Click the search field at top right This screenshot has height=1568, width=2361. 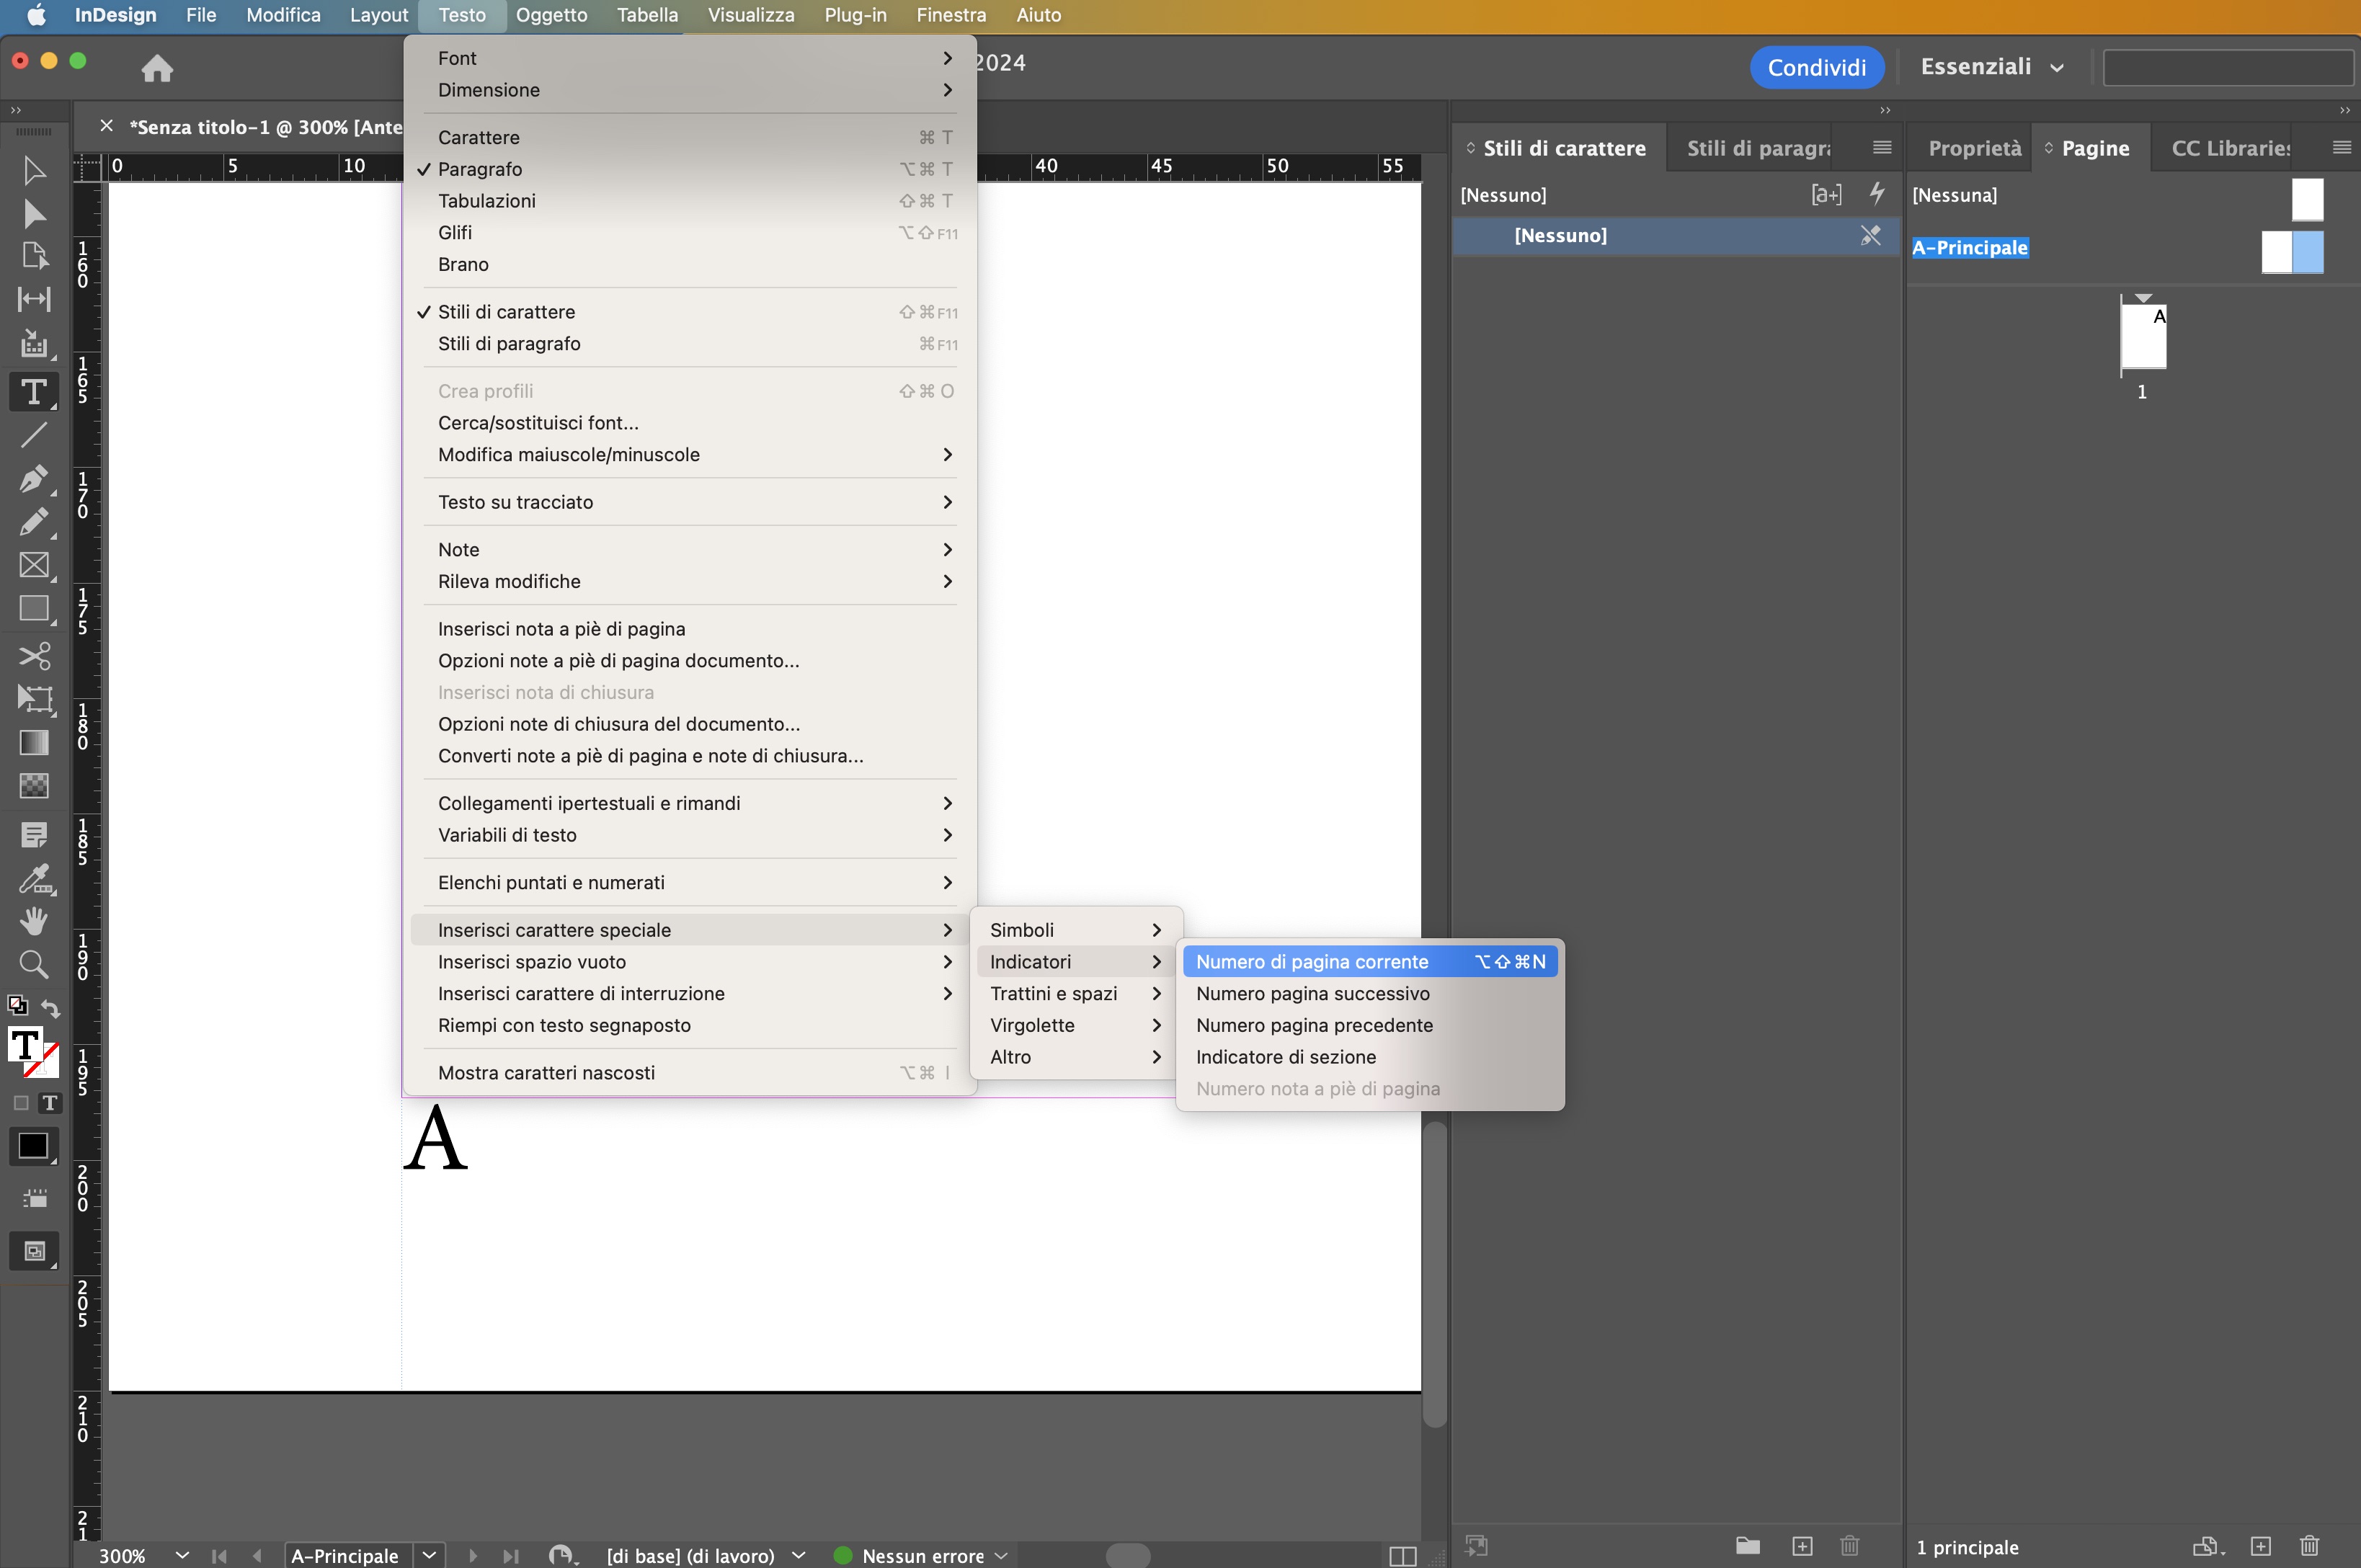(x=2228, y=68)
